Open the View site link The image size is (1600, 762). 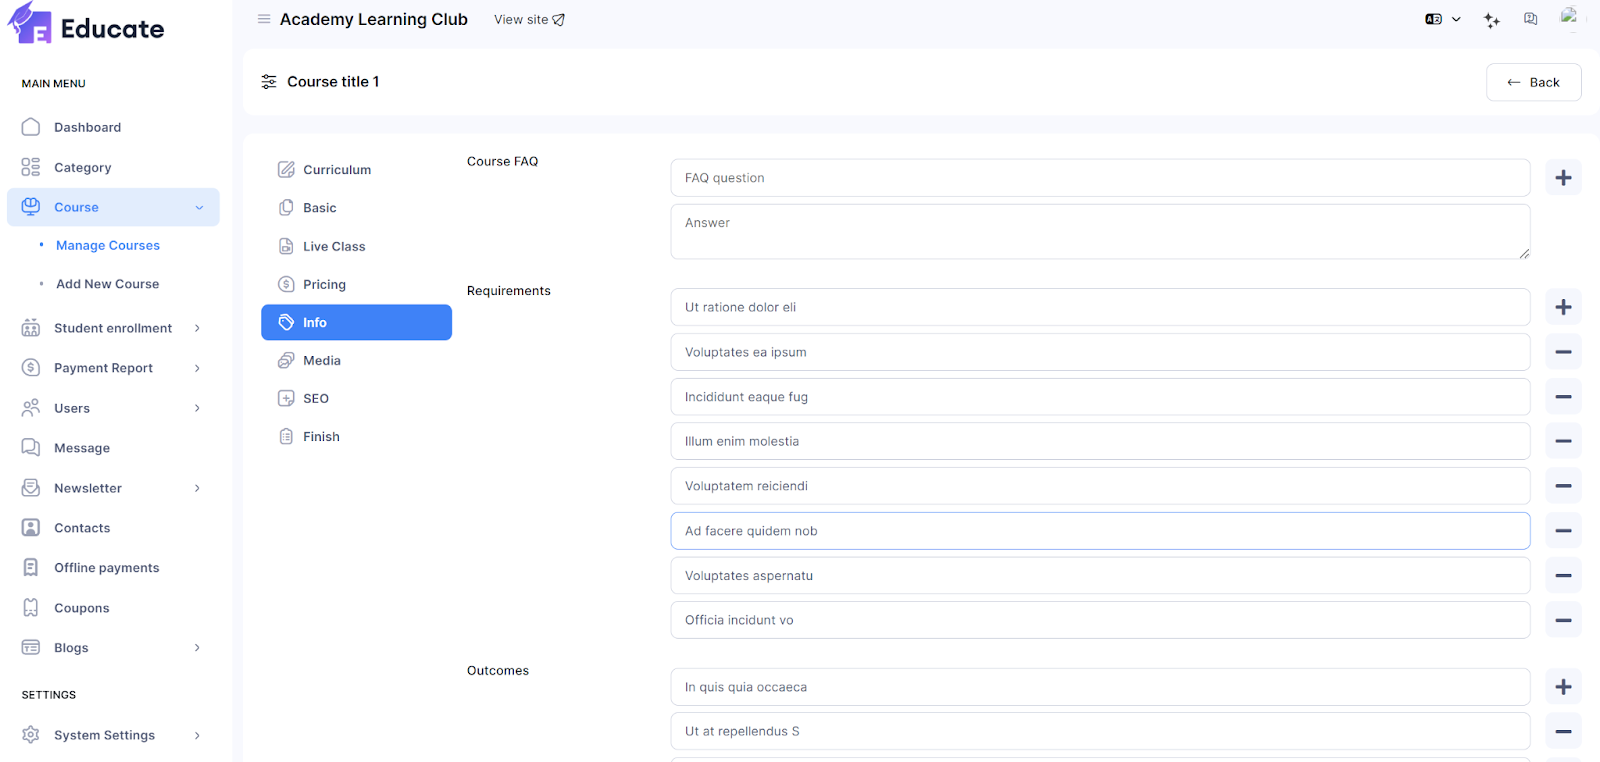pos(529,20)
